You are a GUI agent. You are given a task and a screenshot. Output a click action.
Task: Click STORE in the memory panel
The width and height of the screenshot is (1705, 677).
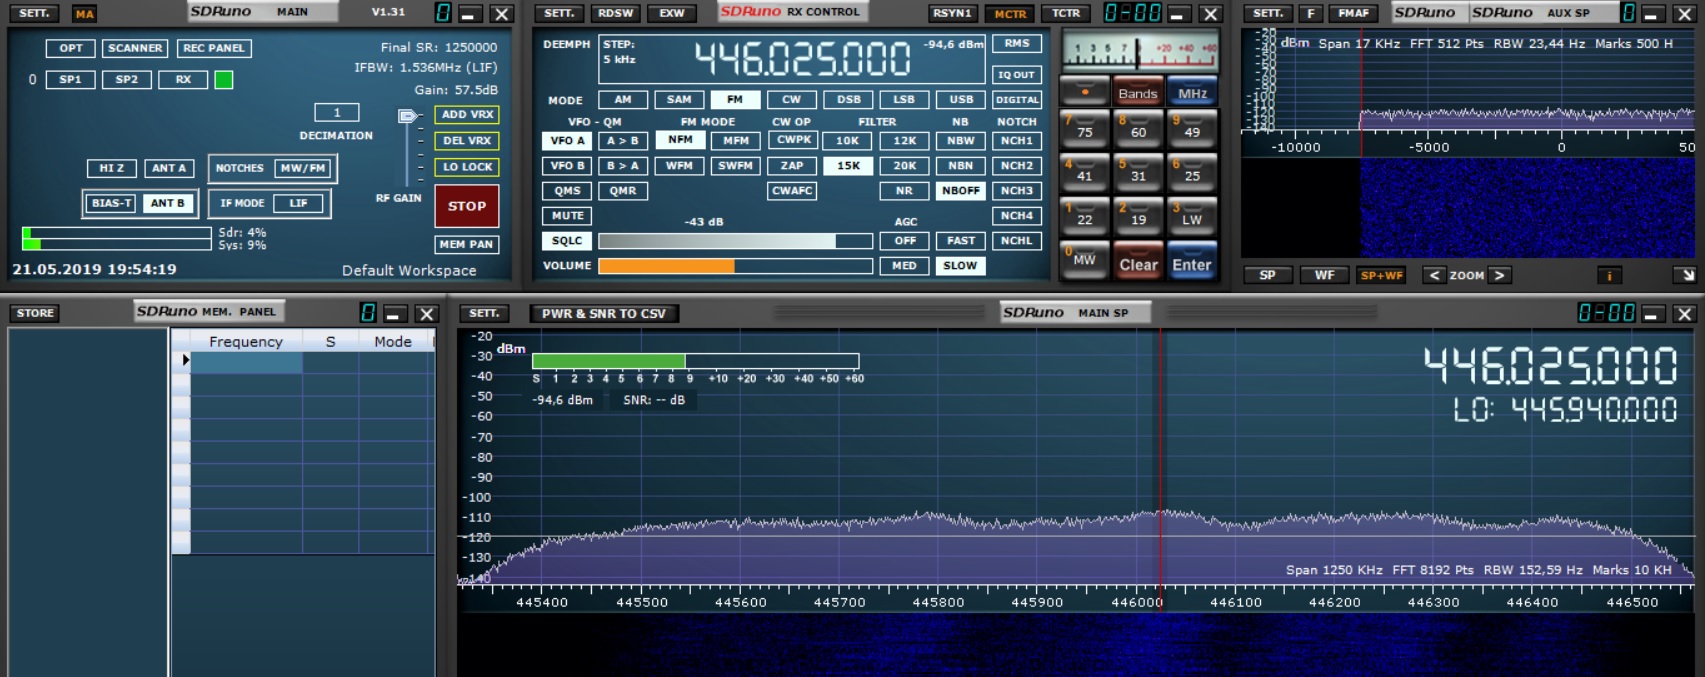[x=35, y=313]
